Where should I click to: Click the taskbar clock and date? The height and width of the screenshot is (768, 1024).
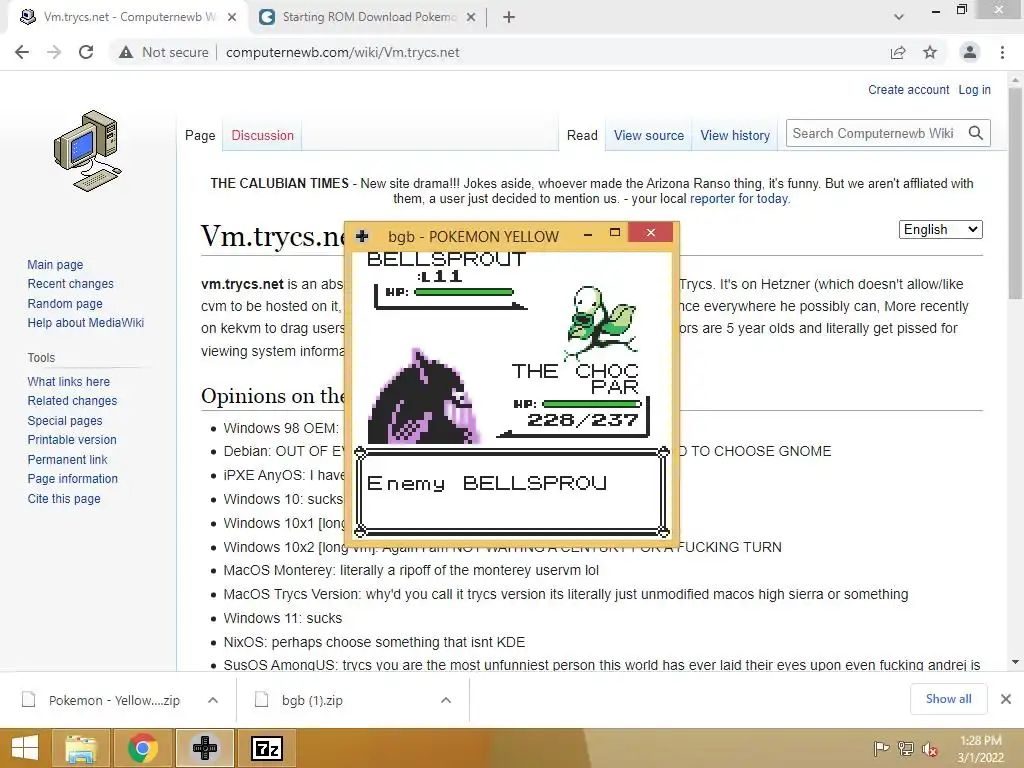pos(980,748)
